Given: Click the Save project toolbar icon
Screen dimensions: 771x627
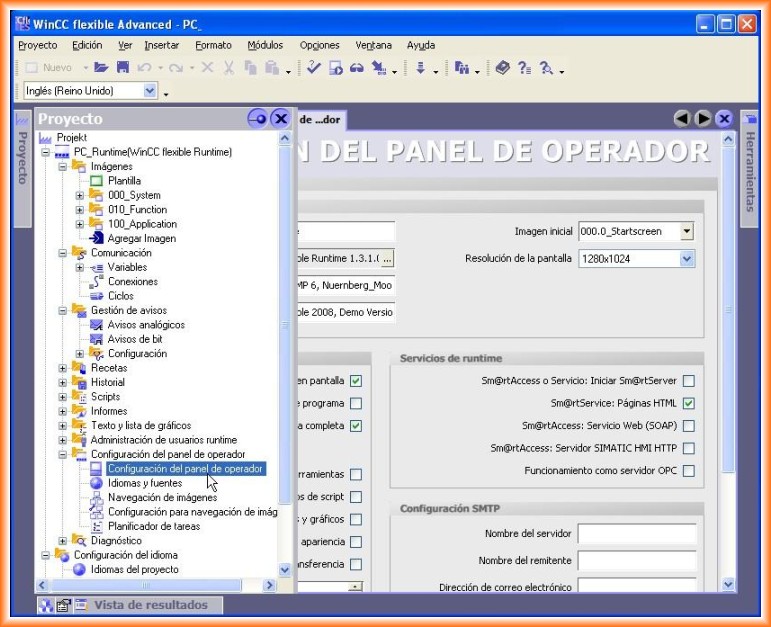Looking at the screenshot, I should pyautogui.click(x=122, y=68).
